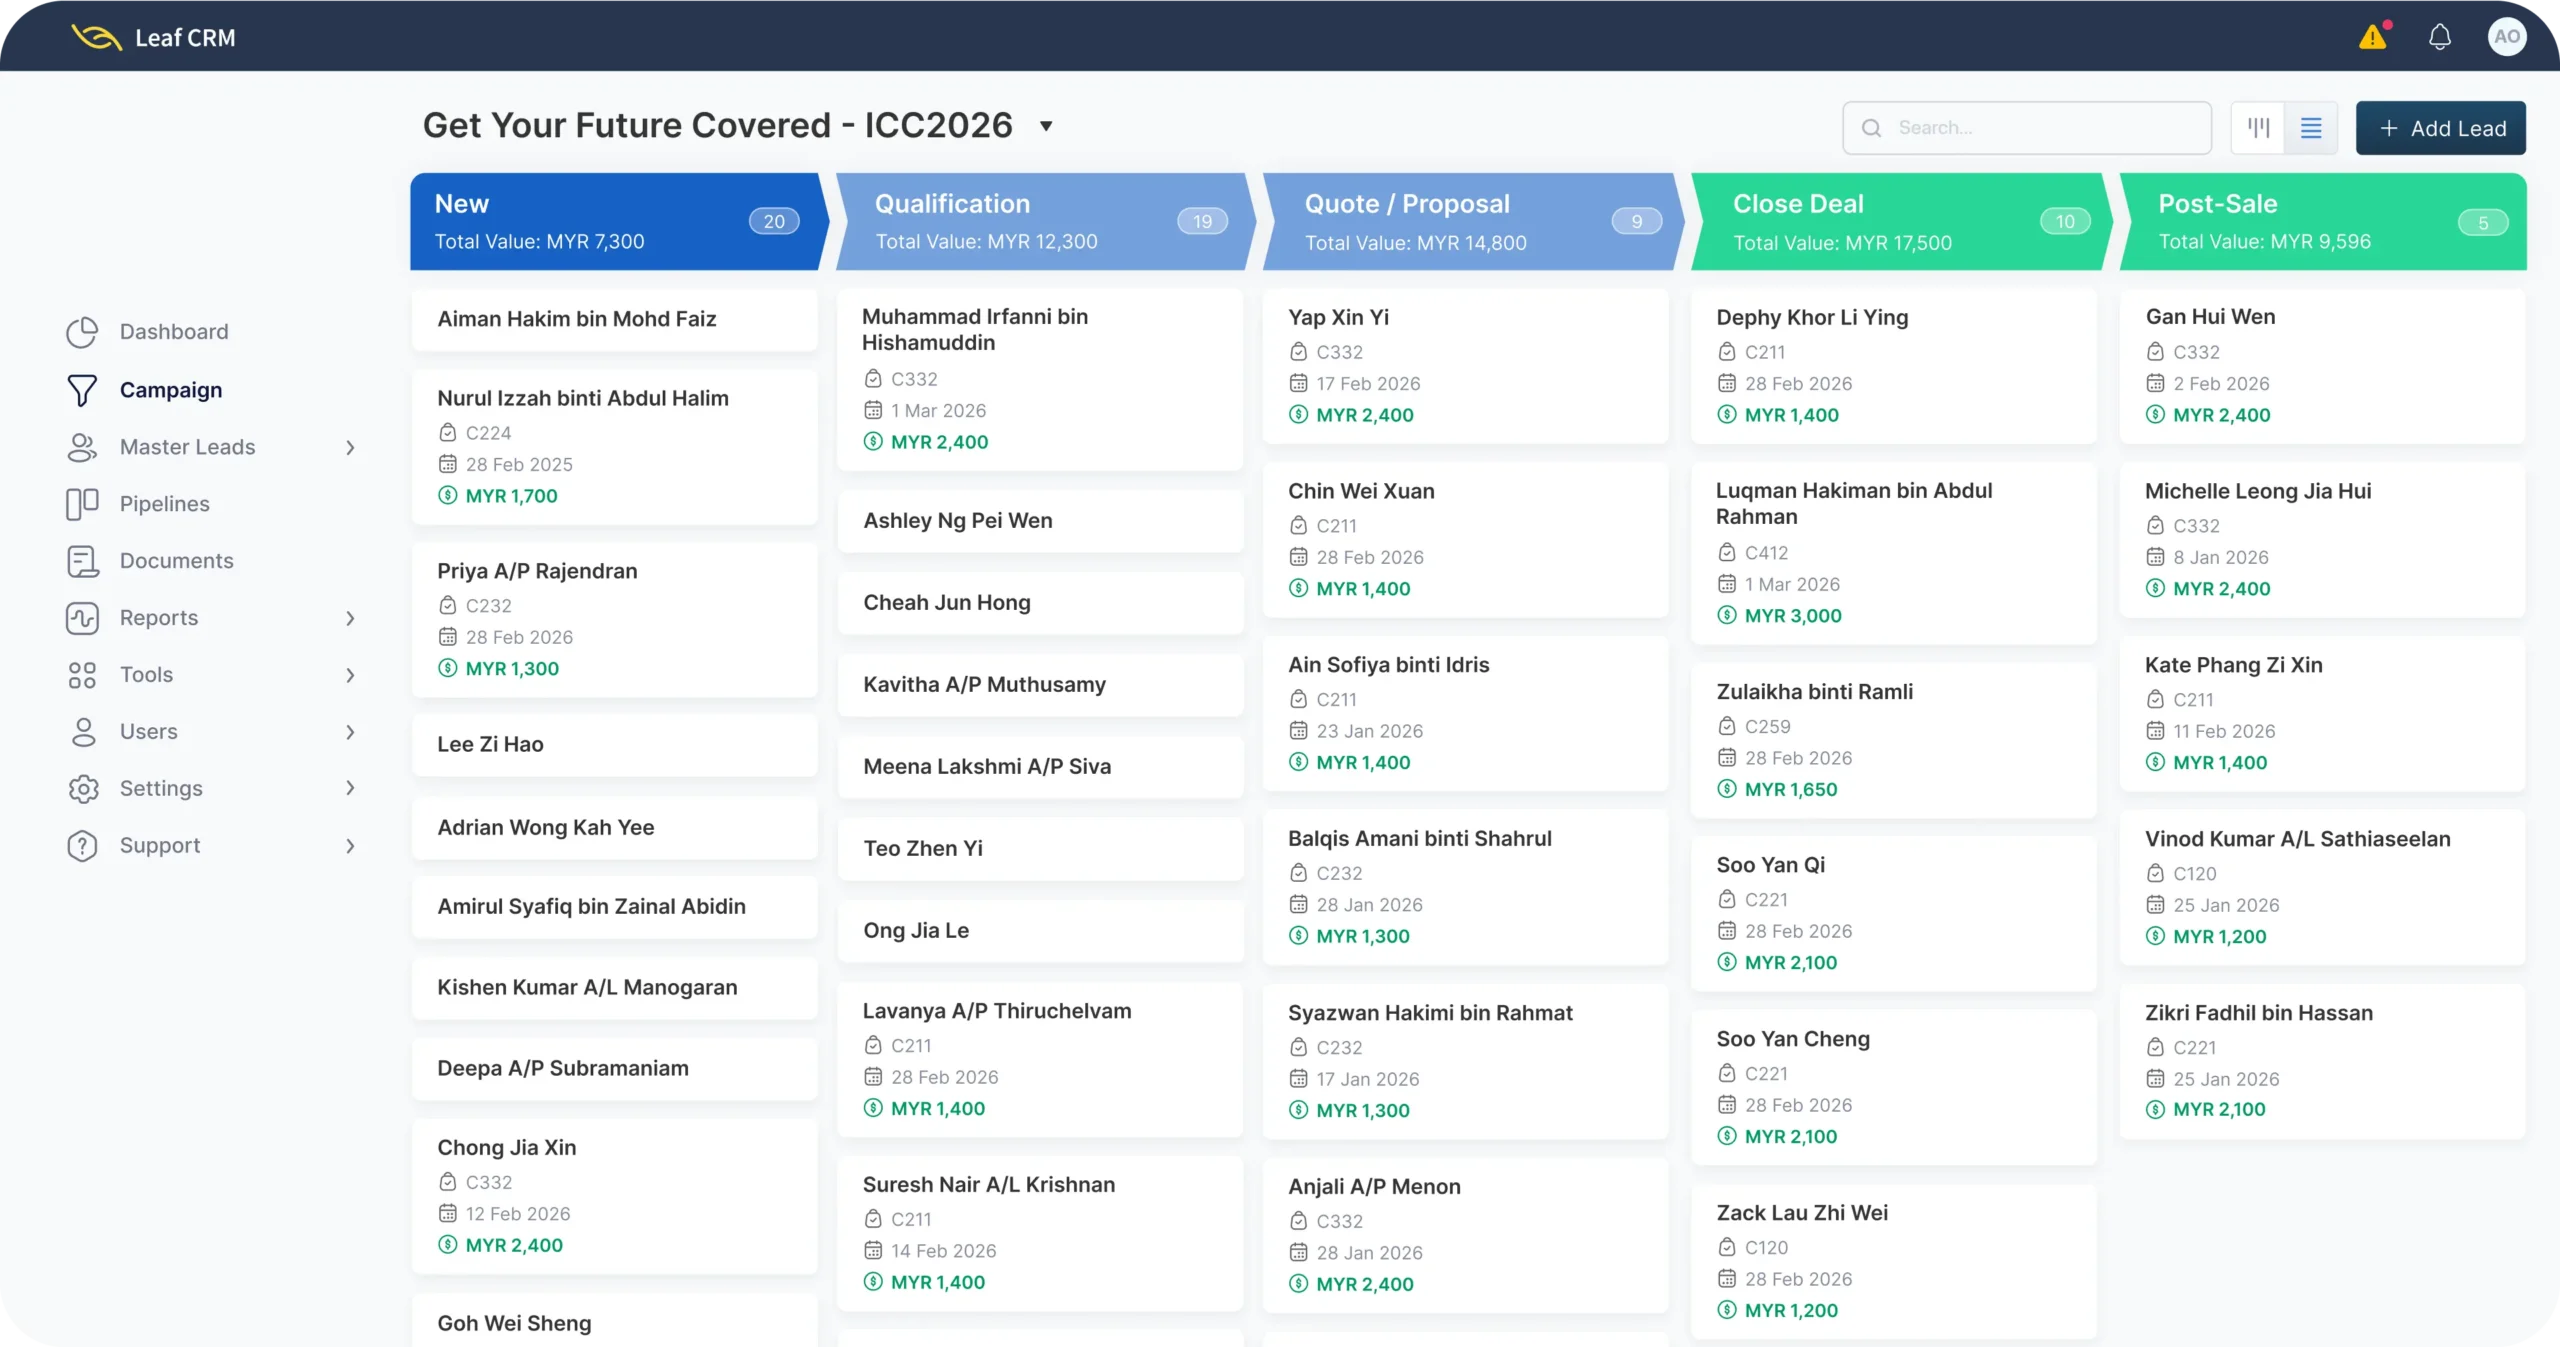This screenshot has width=2560, height=1347.
Task: Switch to kanban board view
Action: [x=2258, y=128]
